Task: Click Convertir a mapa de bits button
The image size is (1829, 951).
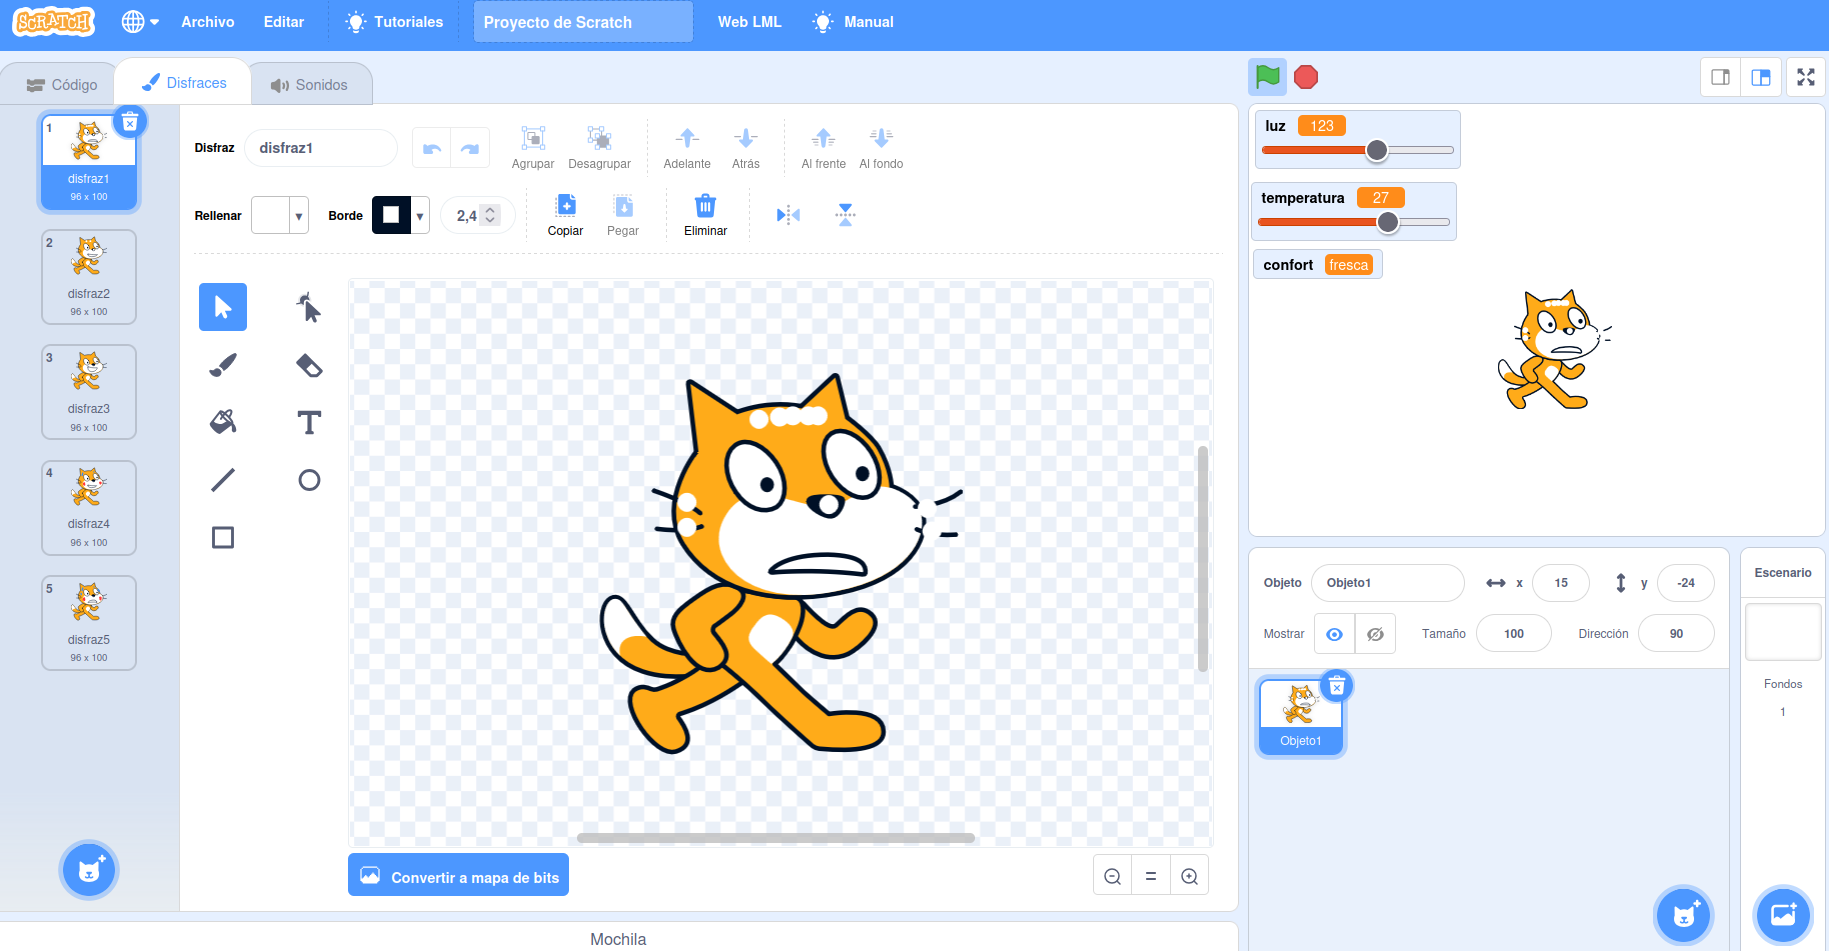Action: [458, 876]
